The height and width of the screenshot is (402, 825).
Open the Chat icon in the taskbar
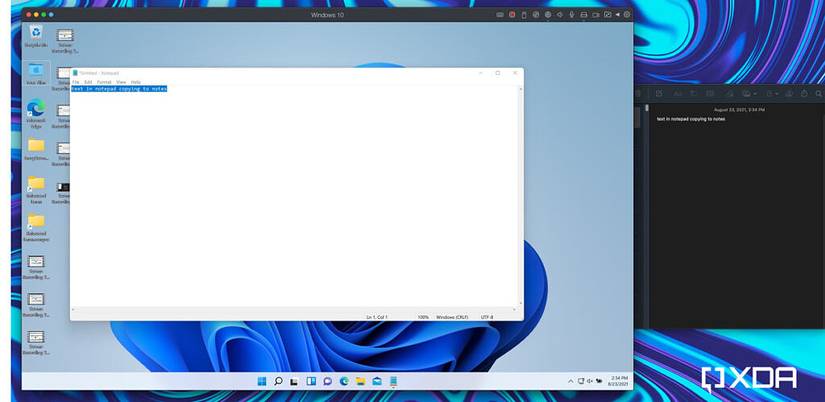coord(327,381)
